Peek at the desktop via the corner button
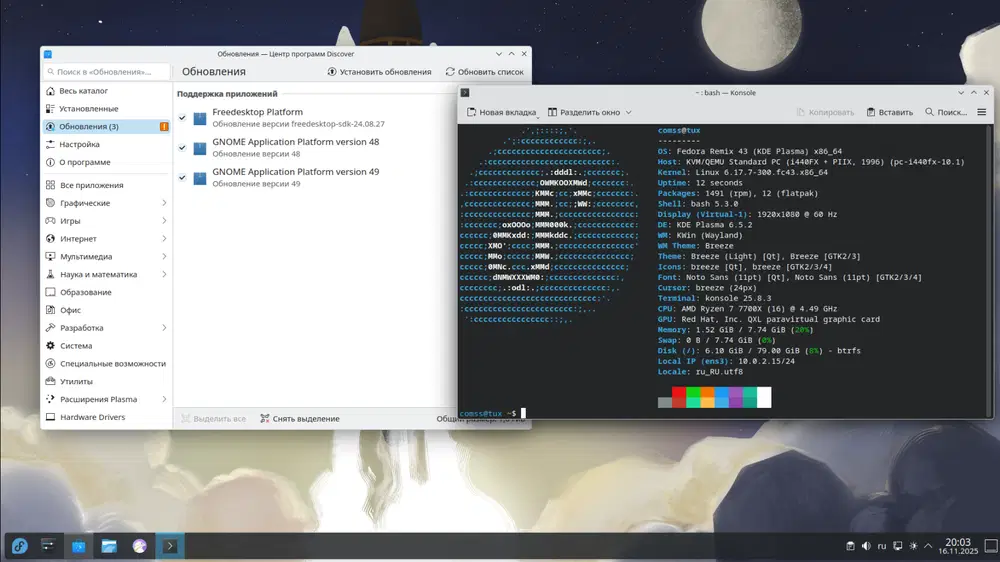This screenshot has height=562, width=1000. coord(991,546)
